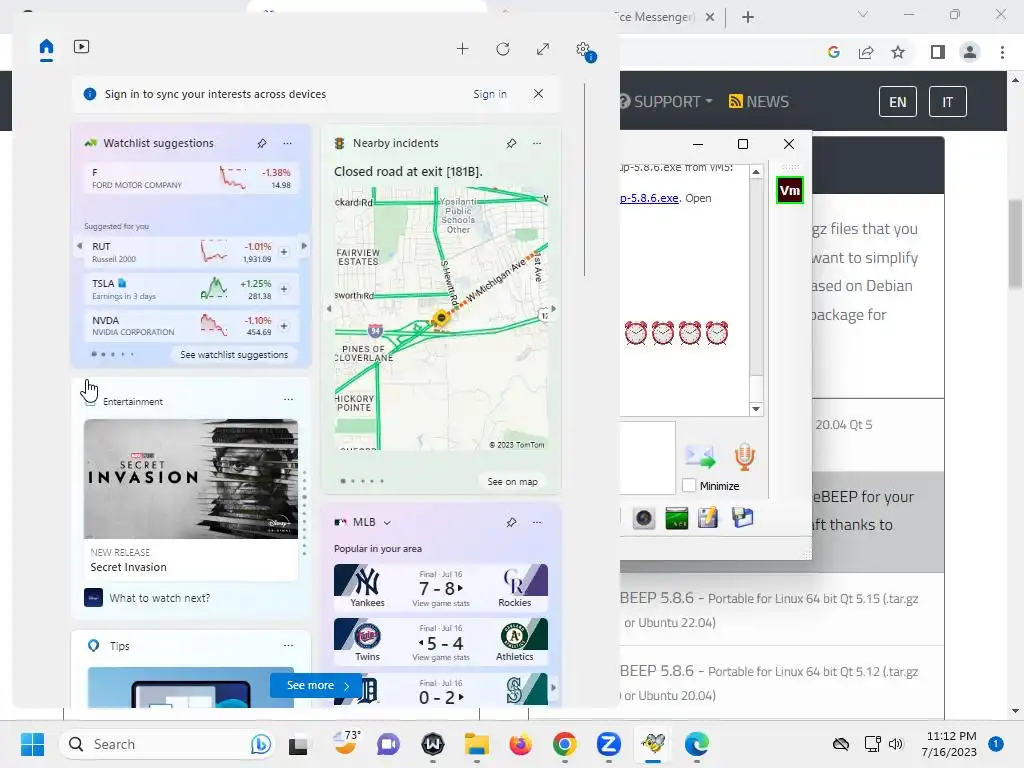Click the See more button
The image size is (1024, 768).
click(x=316, y=685)
